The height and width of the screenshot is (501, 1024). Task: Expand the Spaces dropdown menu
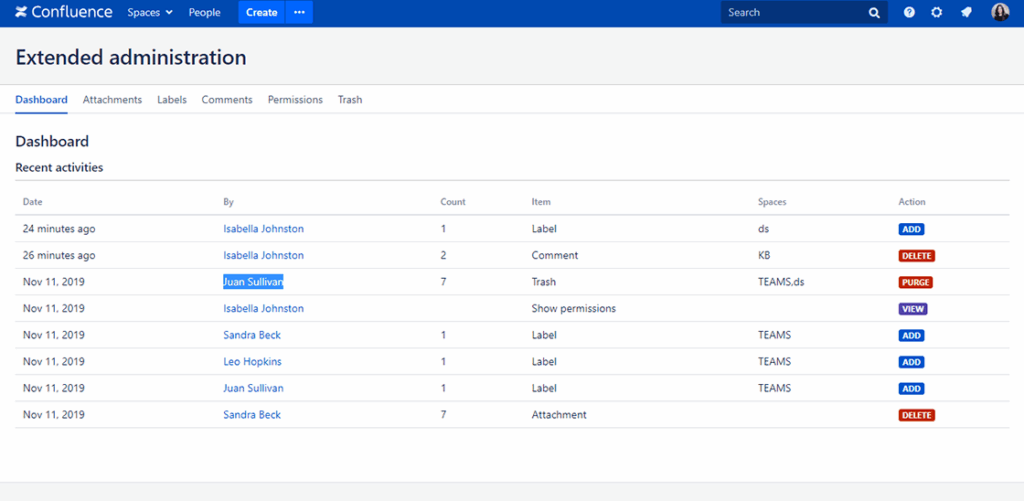click(150, 13)
